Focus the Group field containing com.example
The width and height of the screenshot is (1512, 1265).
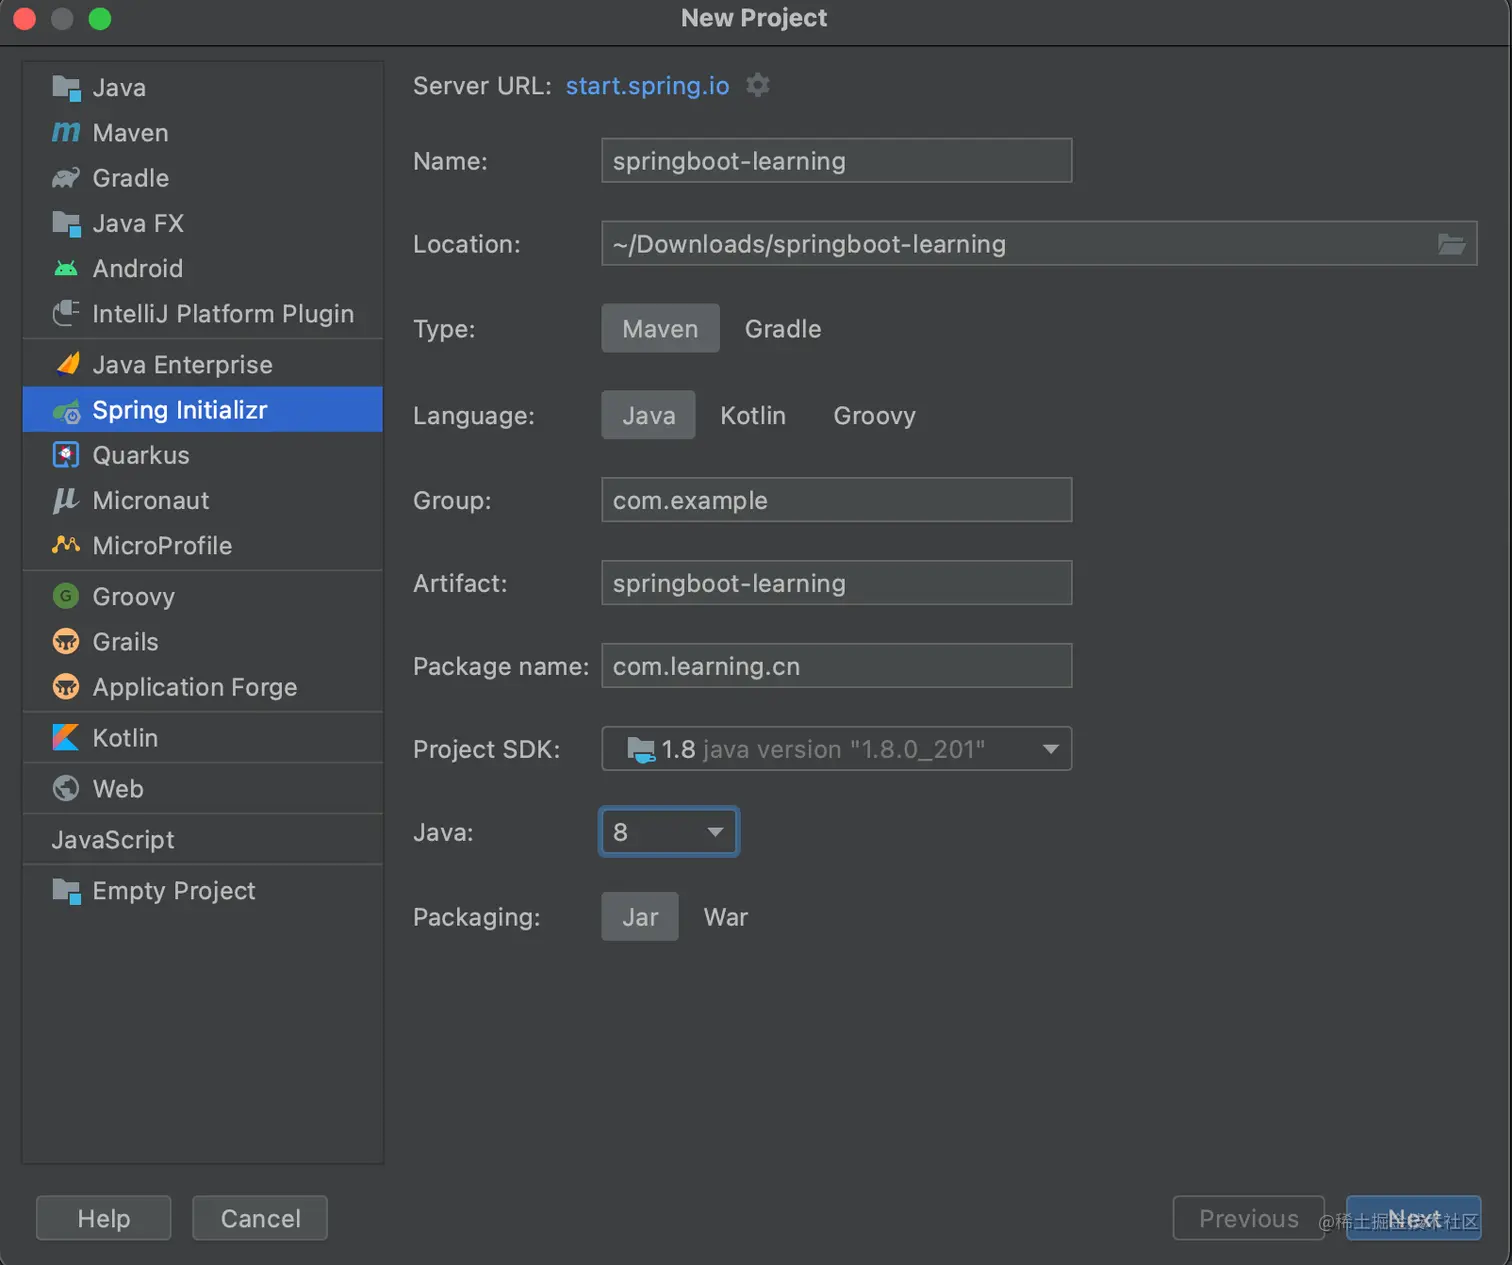(x=837, y=500)
